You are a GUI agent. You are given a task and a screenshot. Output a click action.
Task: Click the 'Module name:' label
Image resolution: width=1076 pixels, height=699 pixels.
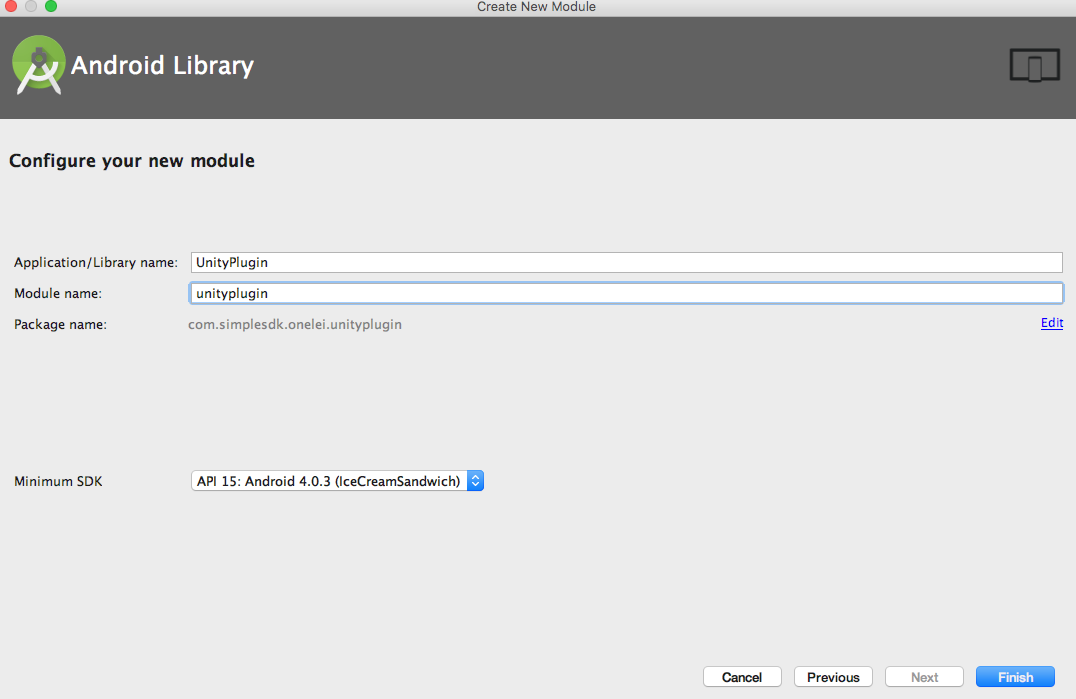(58, 294)
